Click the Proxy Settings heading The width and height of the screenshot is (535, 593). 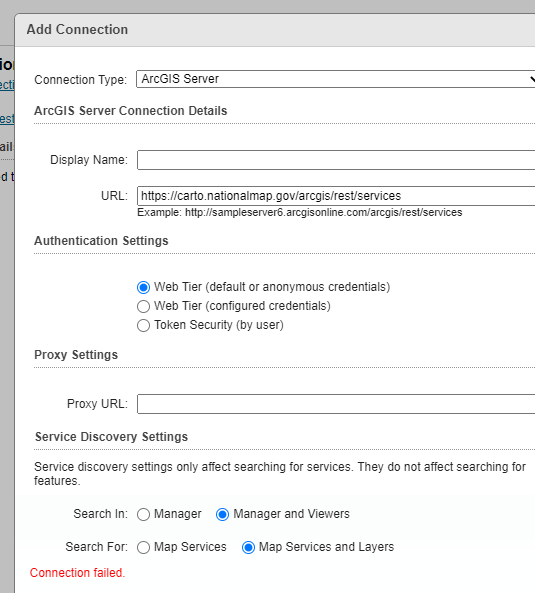pos(76,355)
